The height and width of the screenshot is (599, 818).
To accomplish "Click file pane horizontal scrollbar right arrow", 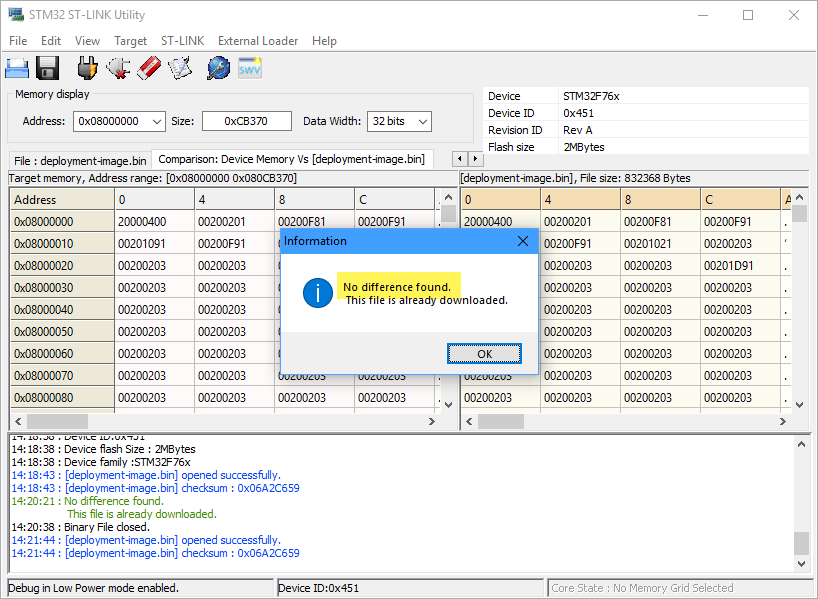I will coord(783,421).
